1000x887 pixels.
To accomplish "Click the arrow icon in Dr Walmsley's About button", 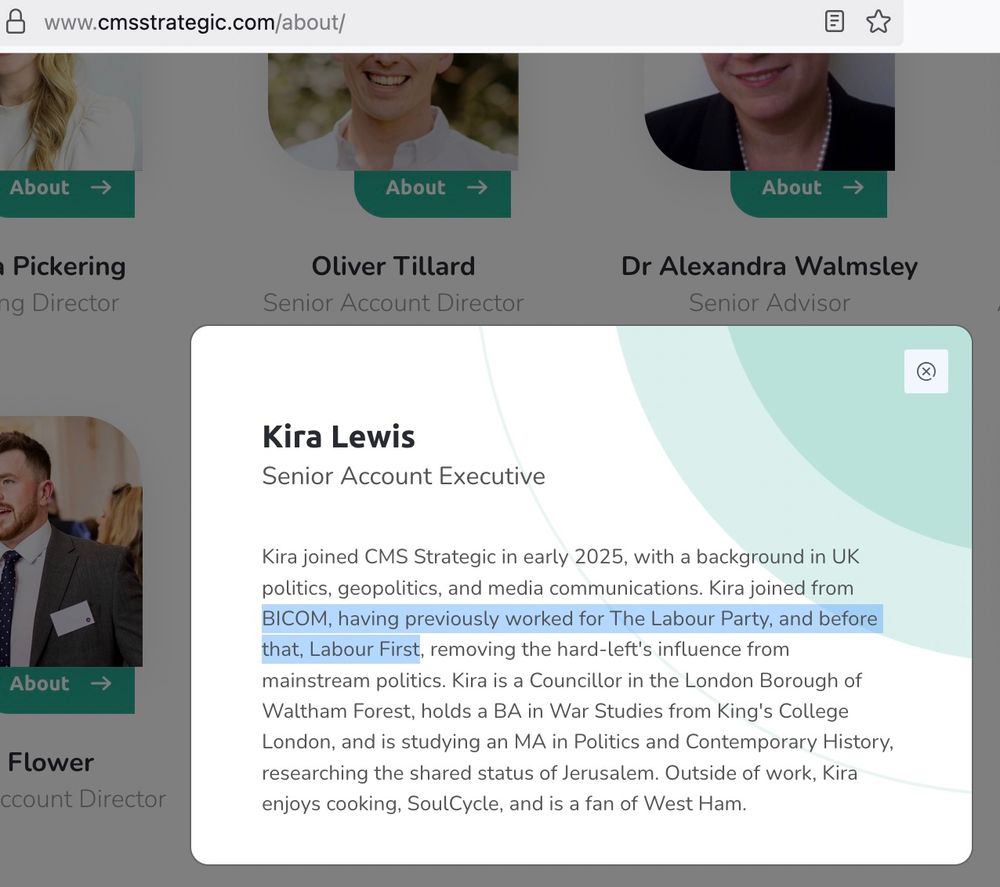I will coord(853,187).
